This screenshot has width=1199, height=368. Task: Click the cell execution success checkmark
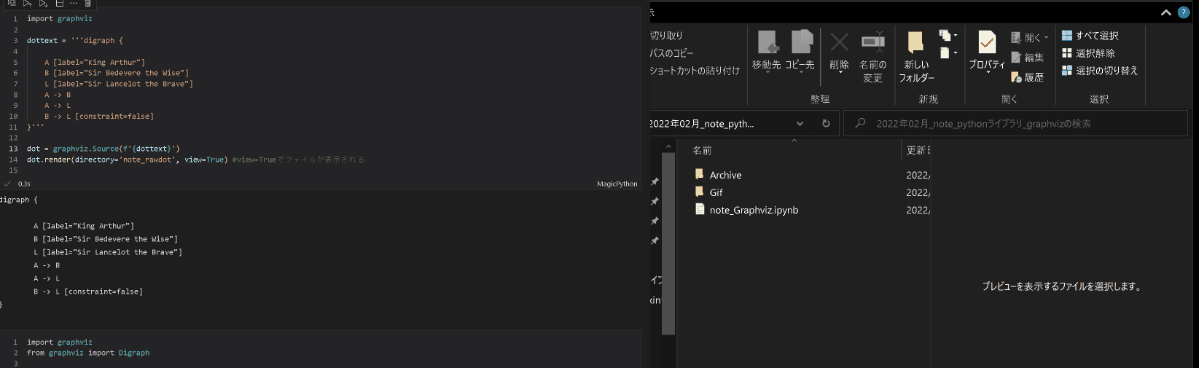8,184
